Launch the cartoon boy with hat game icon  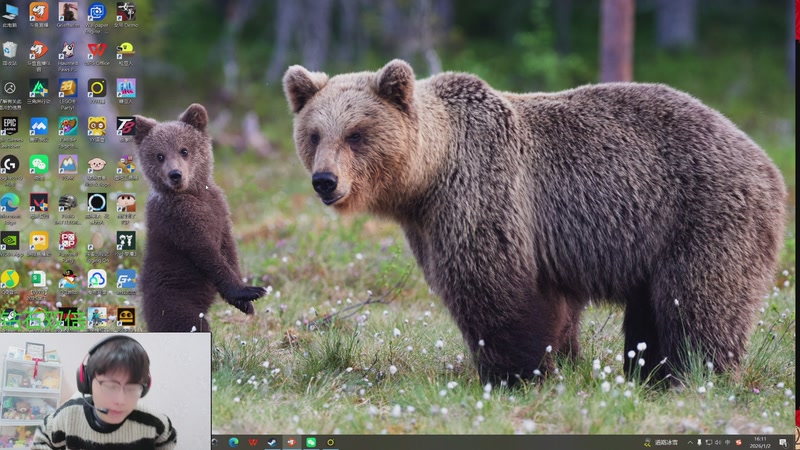tap(126, 206)
